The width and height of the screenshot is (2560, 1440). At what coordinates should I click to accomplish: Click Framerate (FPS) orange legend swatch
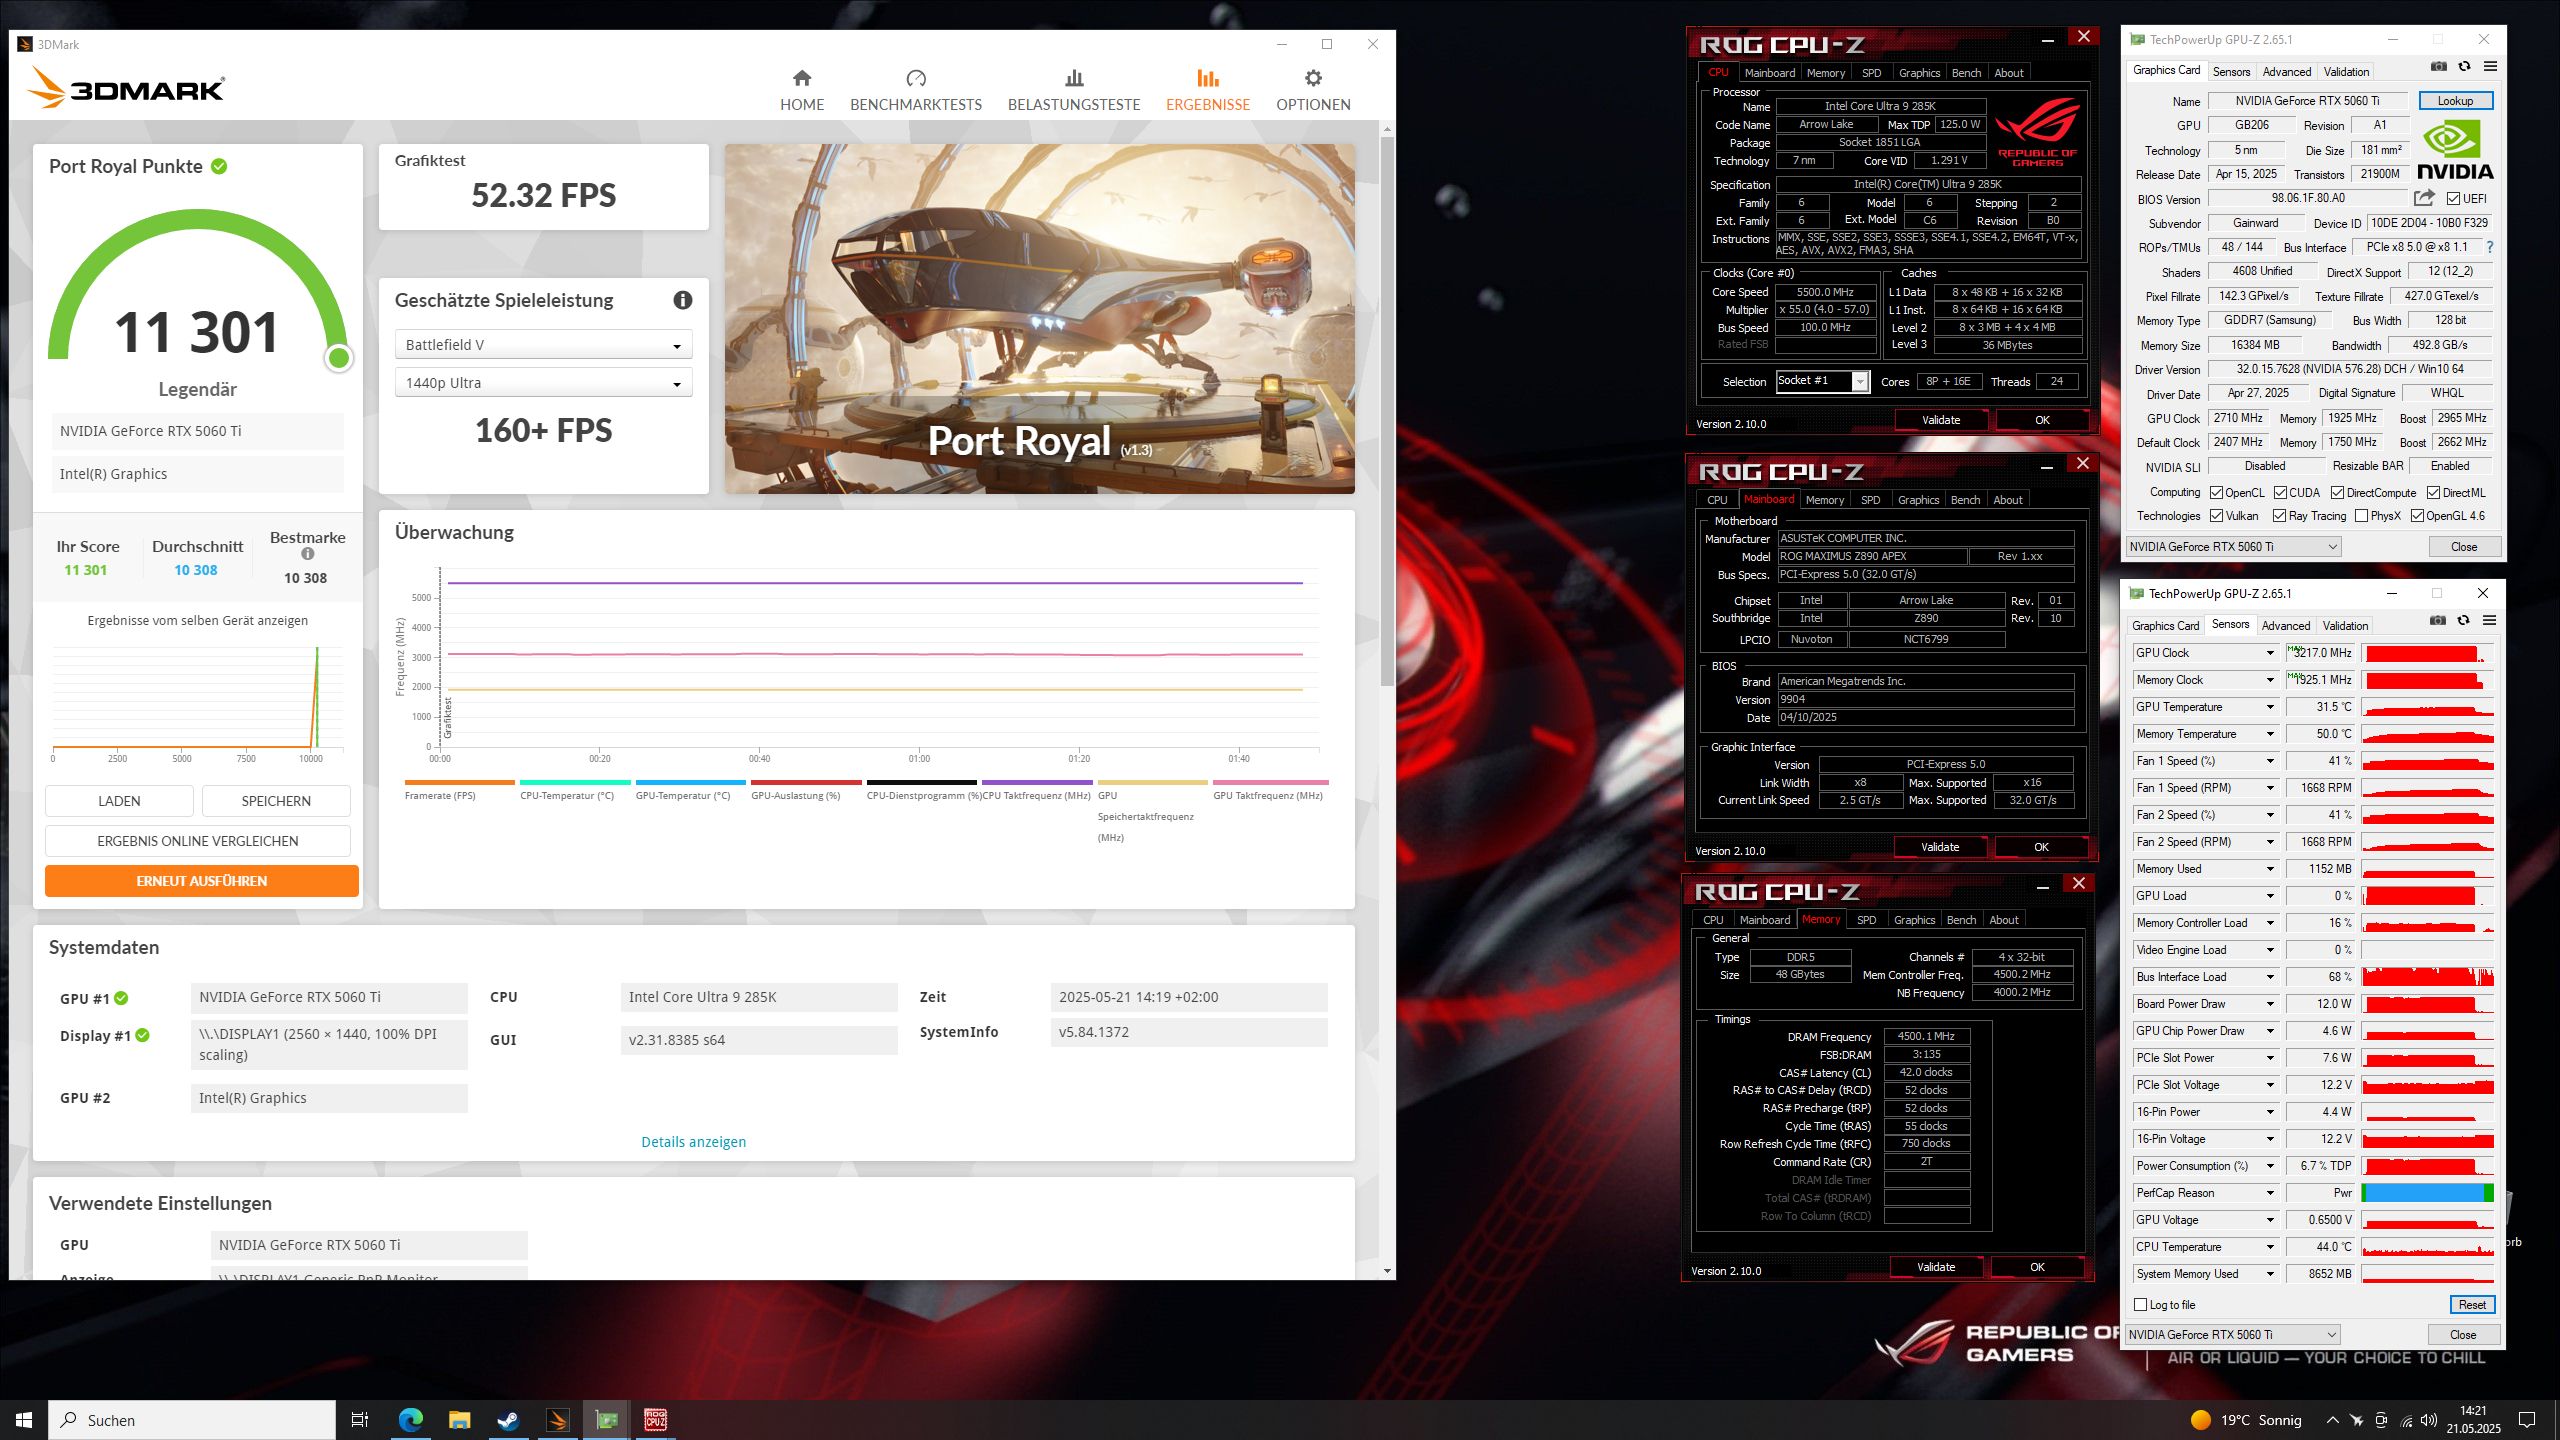tap(459, 782)
